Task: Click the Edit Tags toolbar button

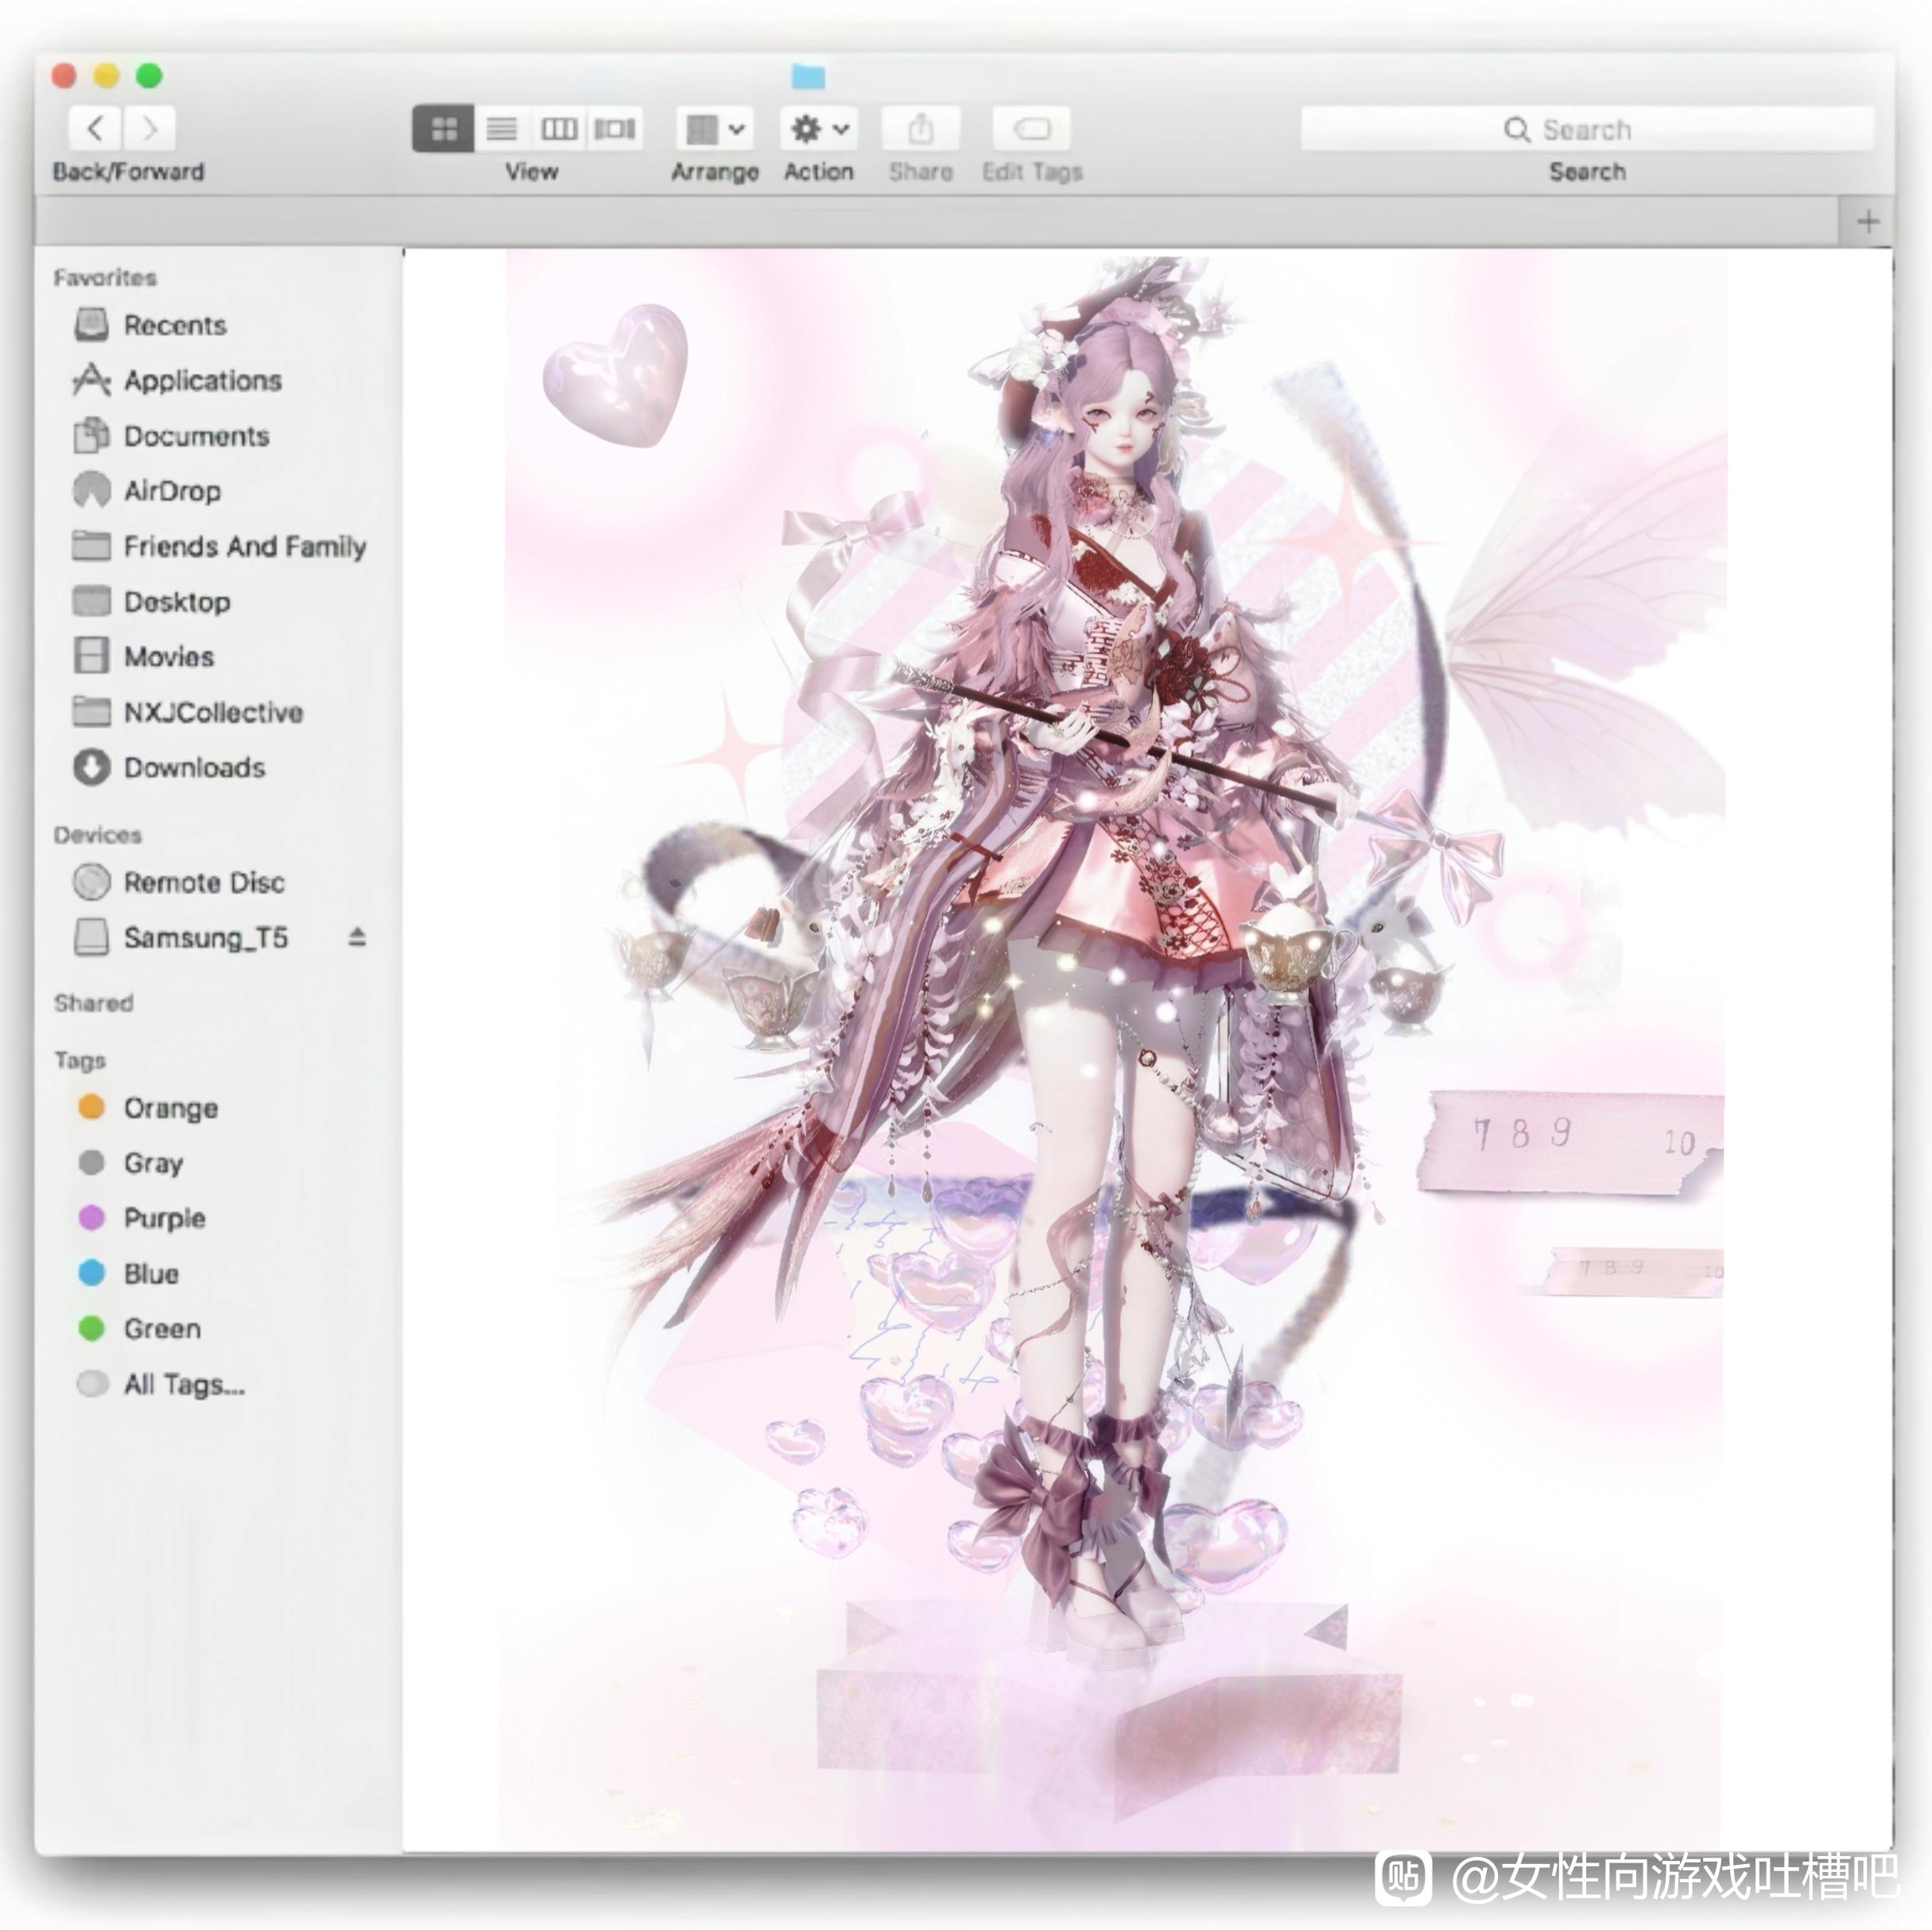Action: [1031, 128]
